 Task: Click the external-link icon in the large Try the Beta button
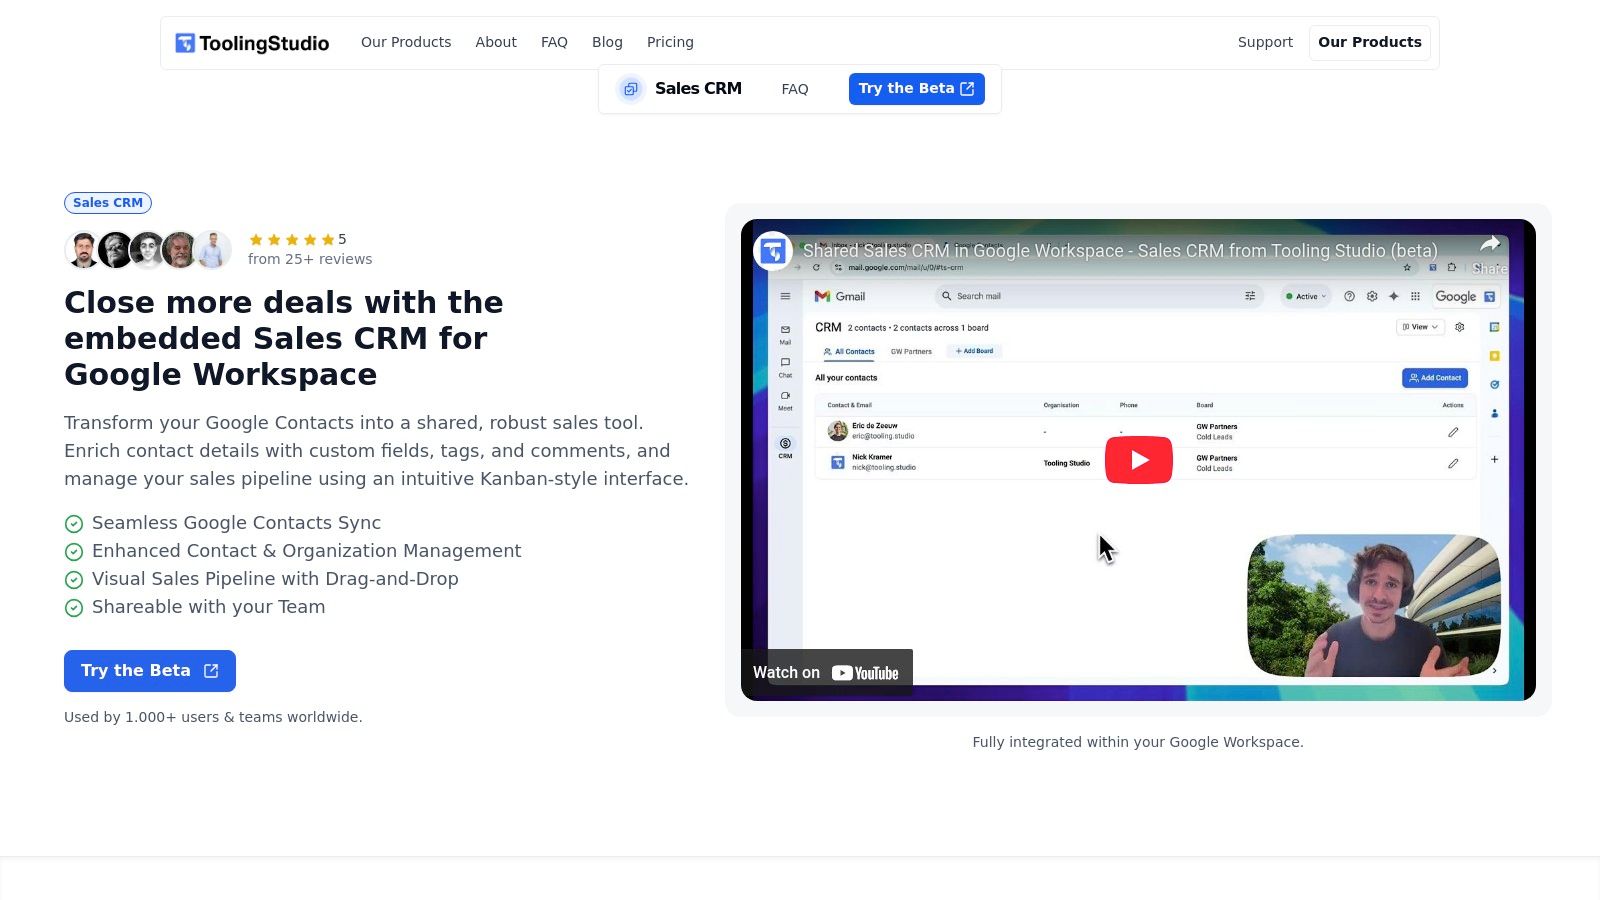211,671
